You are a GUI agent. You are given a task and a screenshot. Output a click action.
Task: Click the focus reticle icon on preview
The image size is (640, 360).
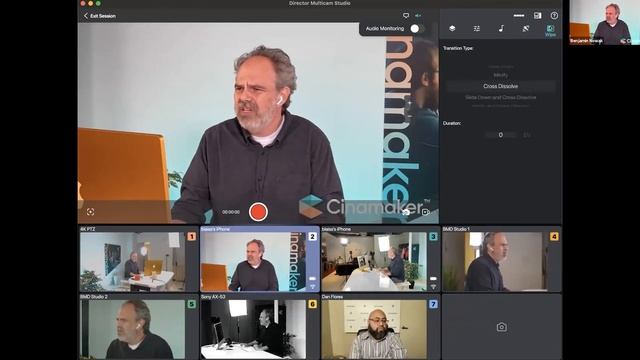pyautogui.click(x=91, y=212)
